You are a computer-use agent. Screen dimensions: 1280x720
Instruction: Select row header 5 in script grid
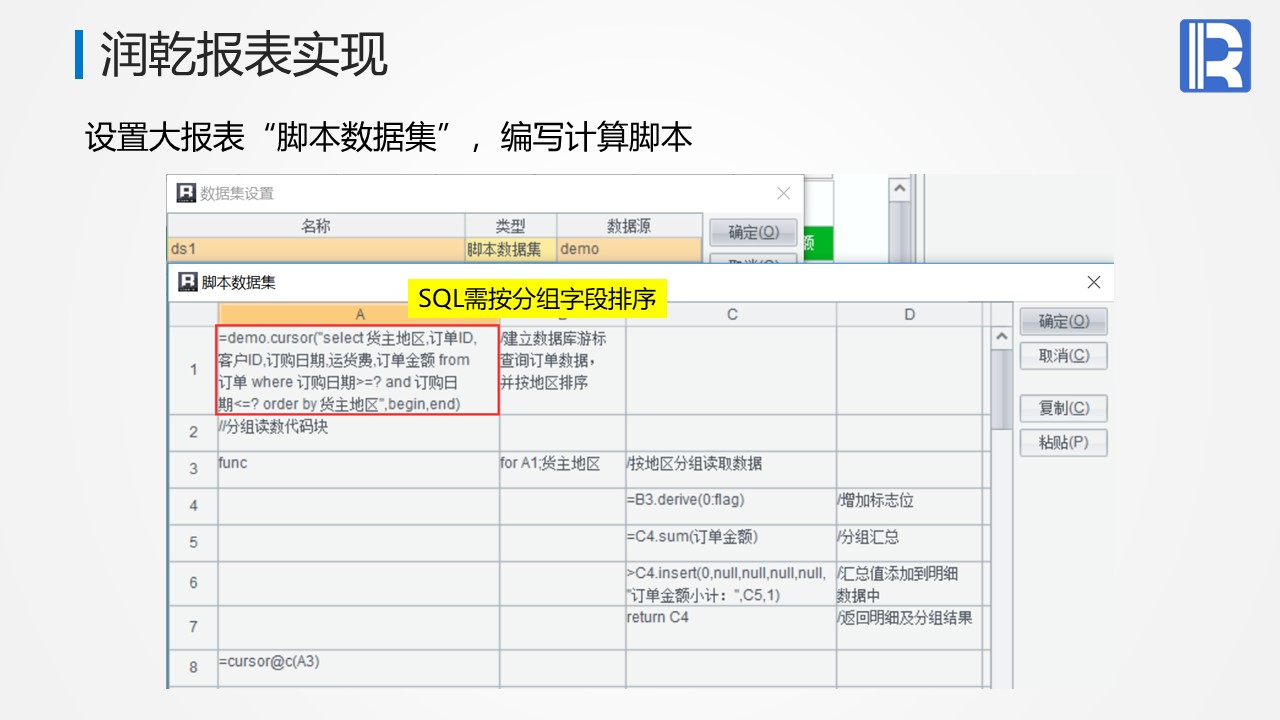[193, 543]
